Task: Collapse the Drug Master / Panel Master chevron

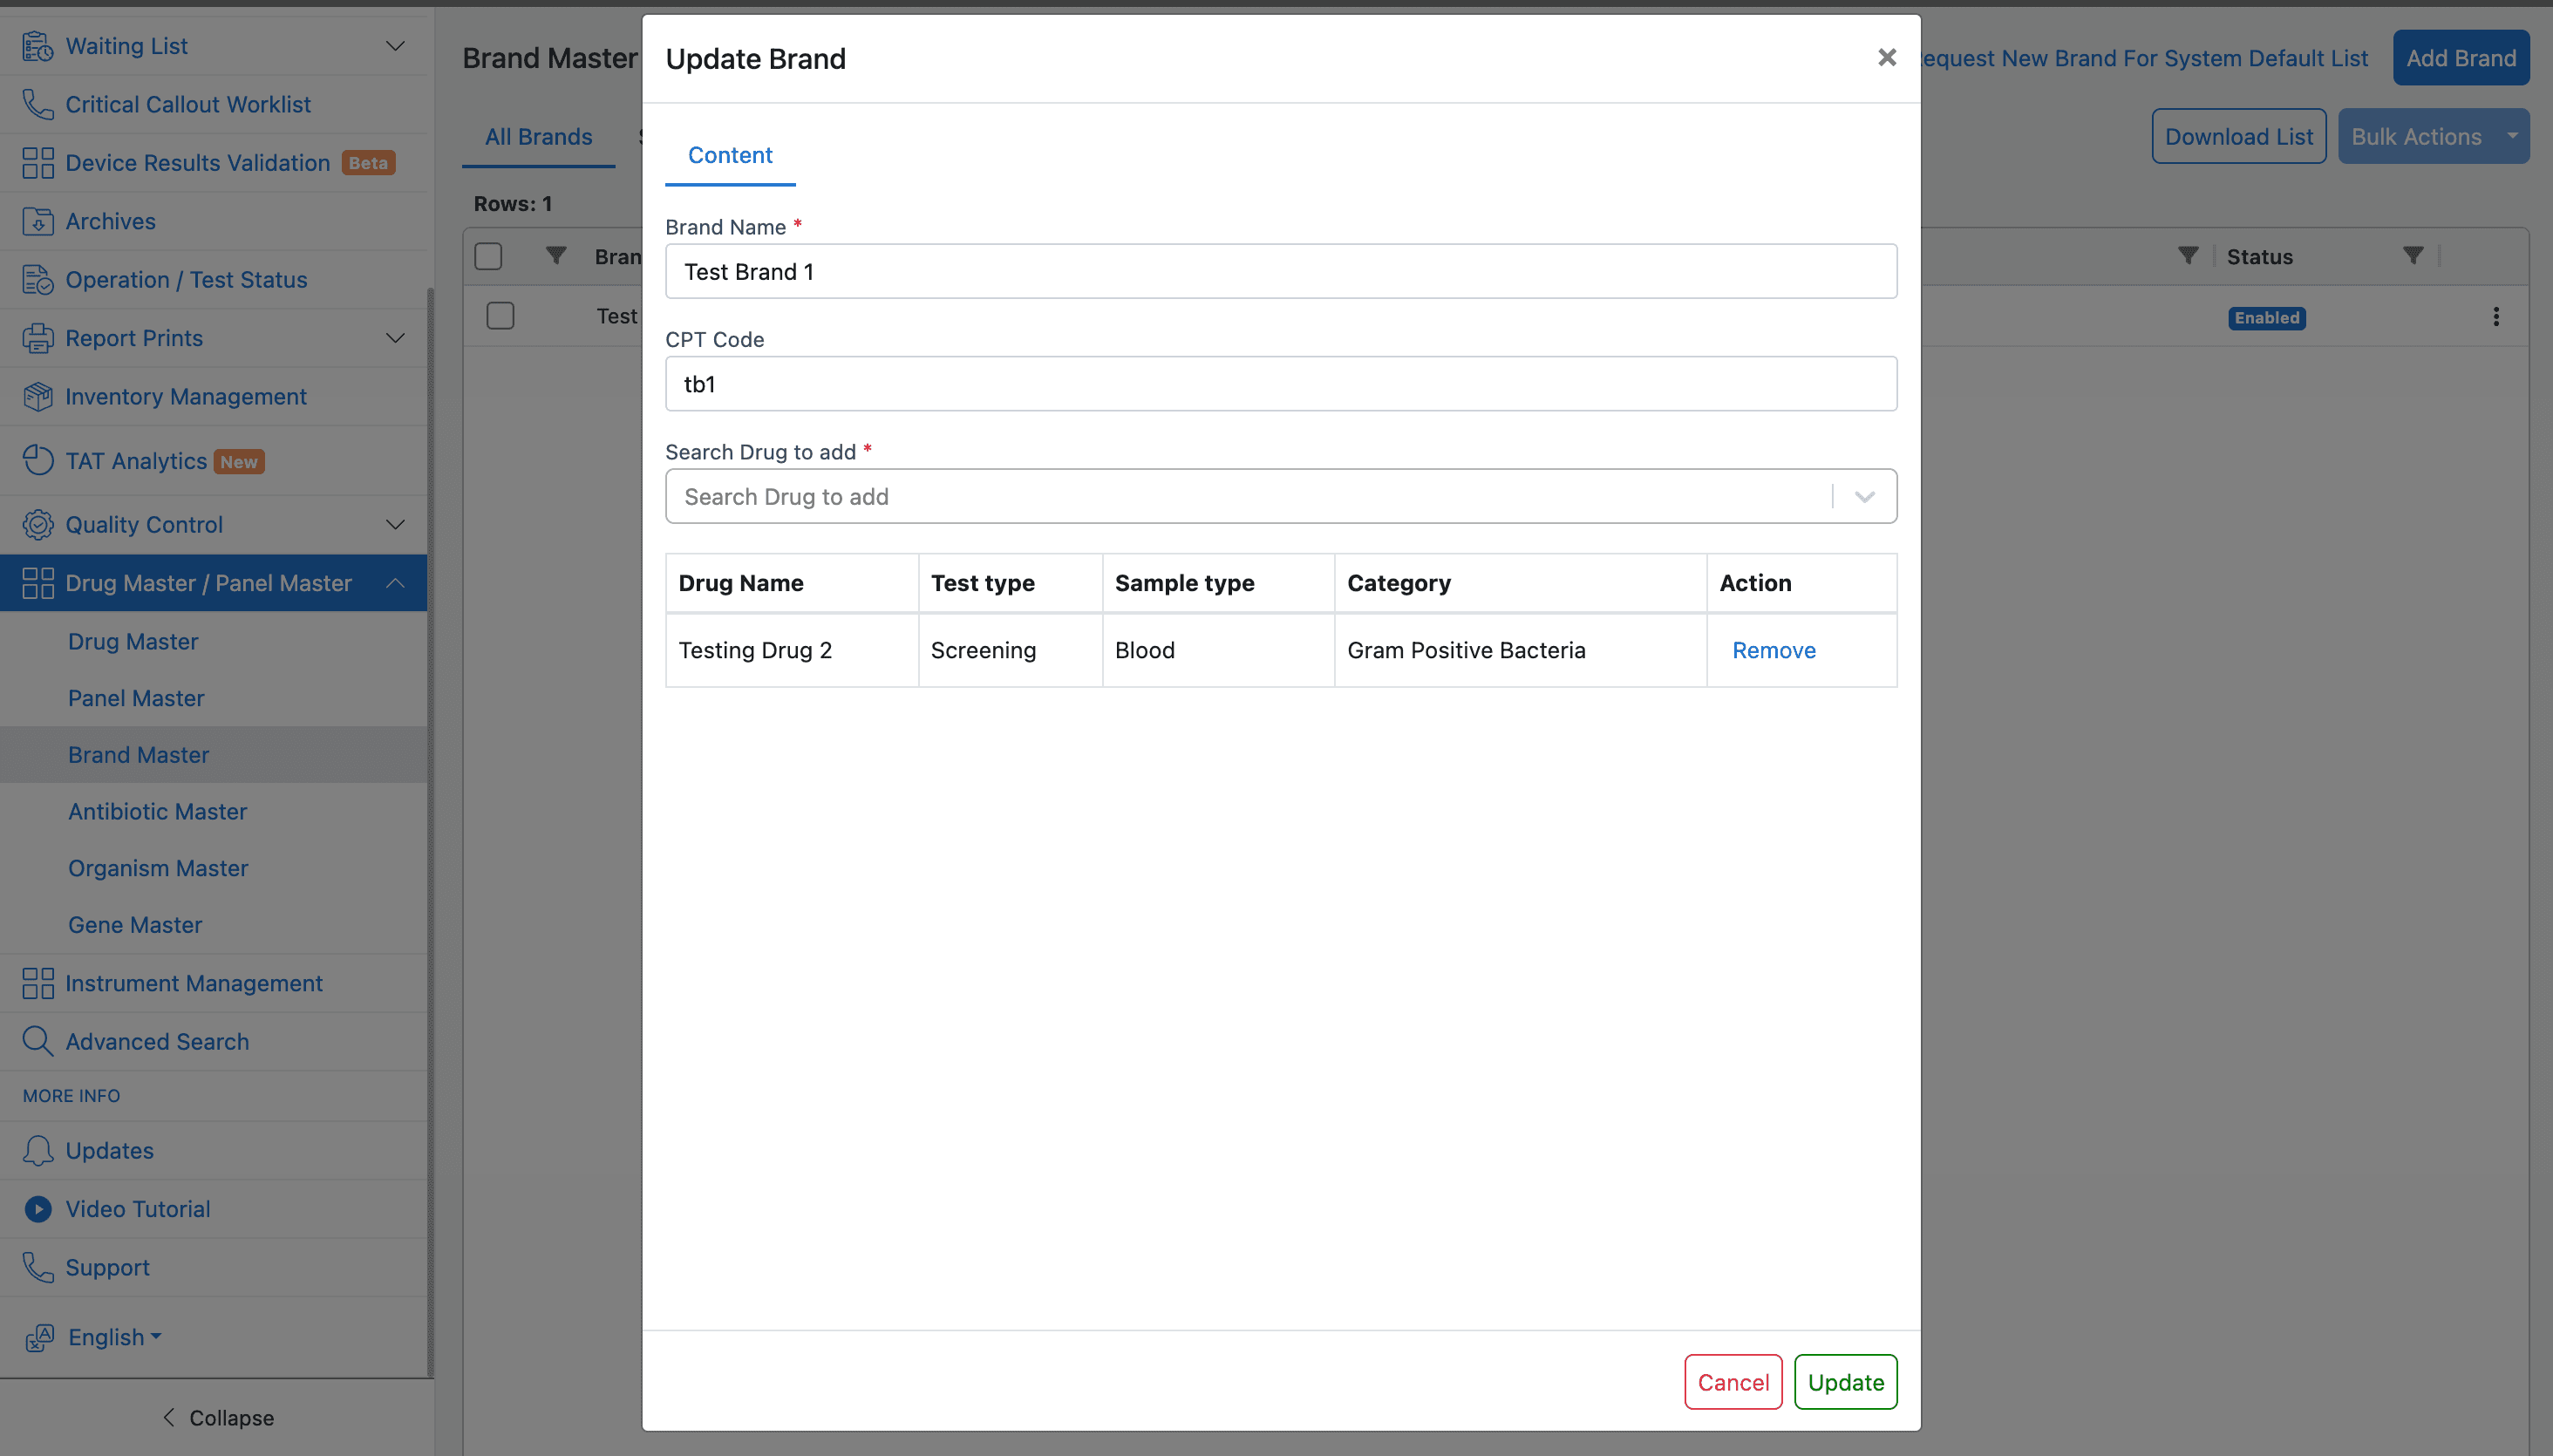Action: tap(396, 583)
